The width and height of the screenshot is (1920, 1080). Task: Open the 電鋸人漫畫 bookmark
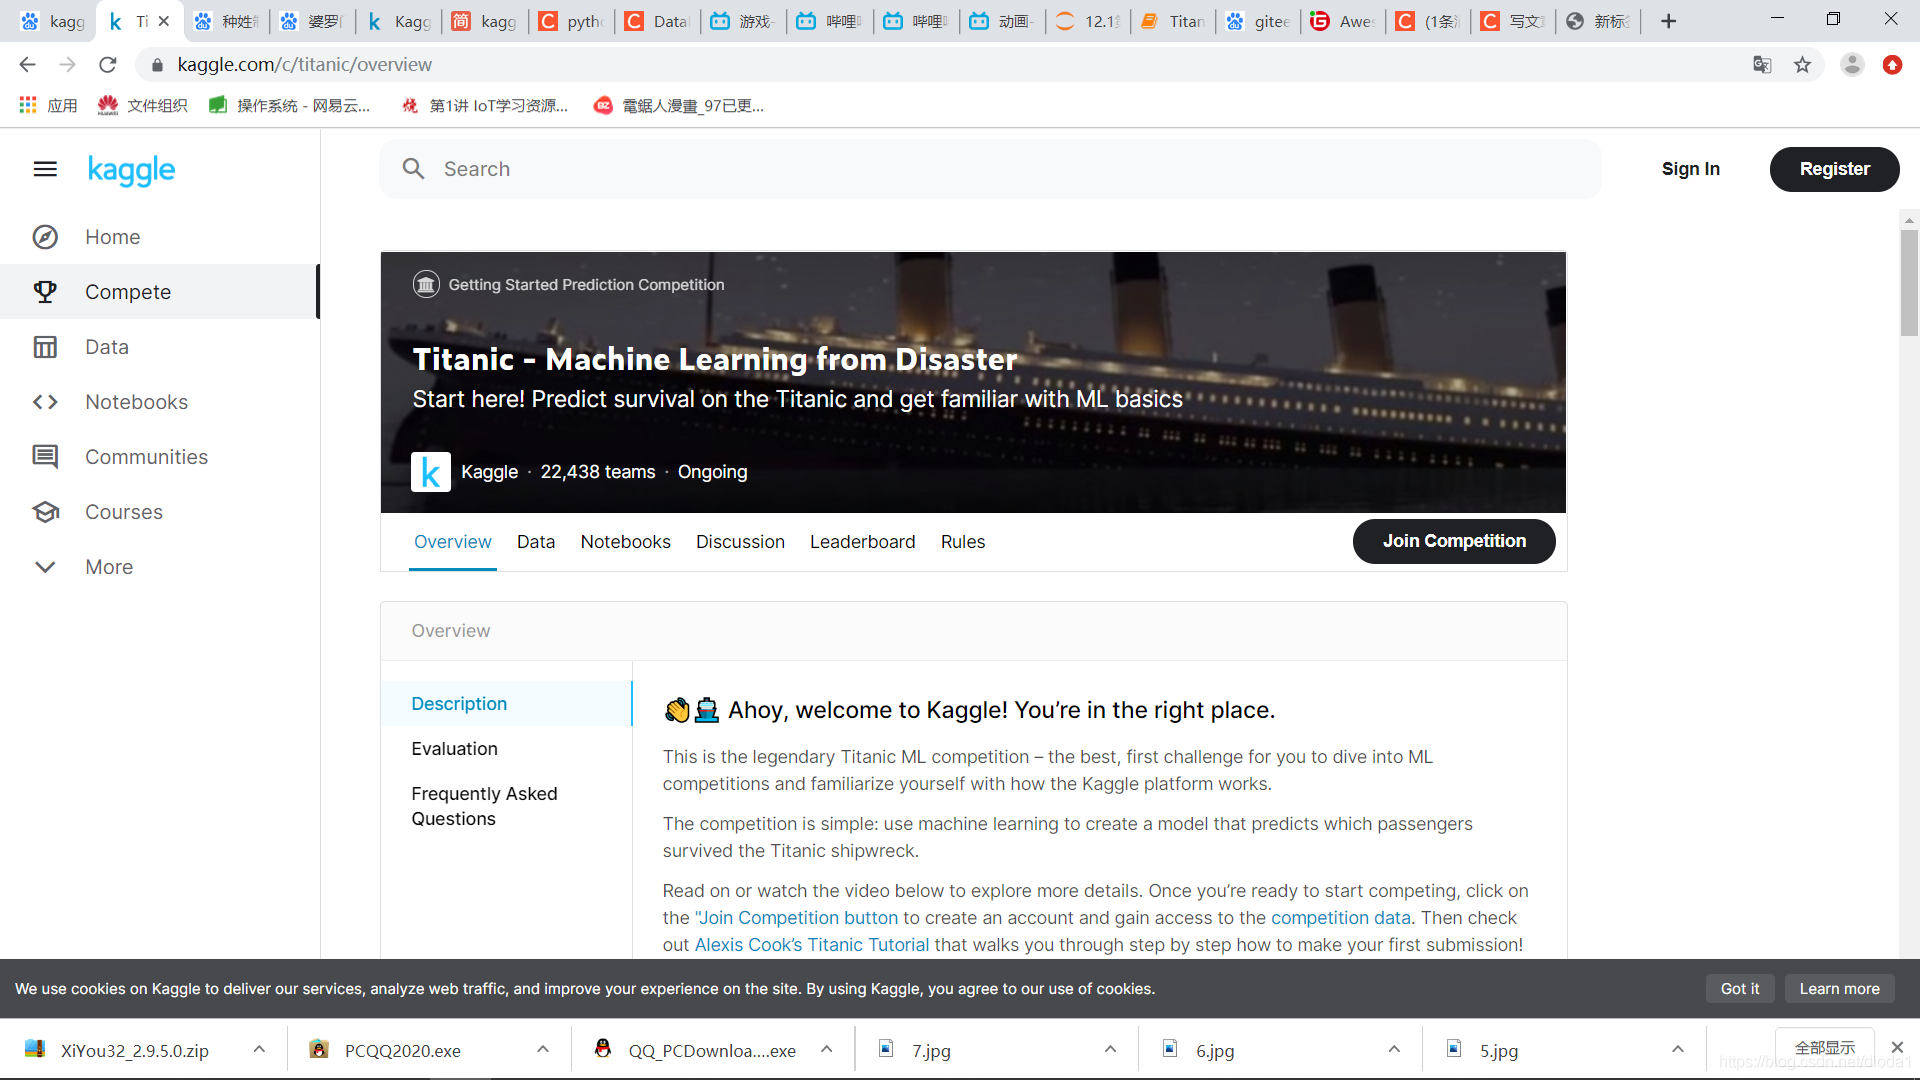click(x=679, y=105)
